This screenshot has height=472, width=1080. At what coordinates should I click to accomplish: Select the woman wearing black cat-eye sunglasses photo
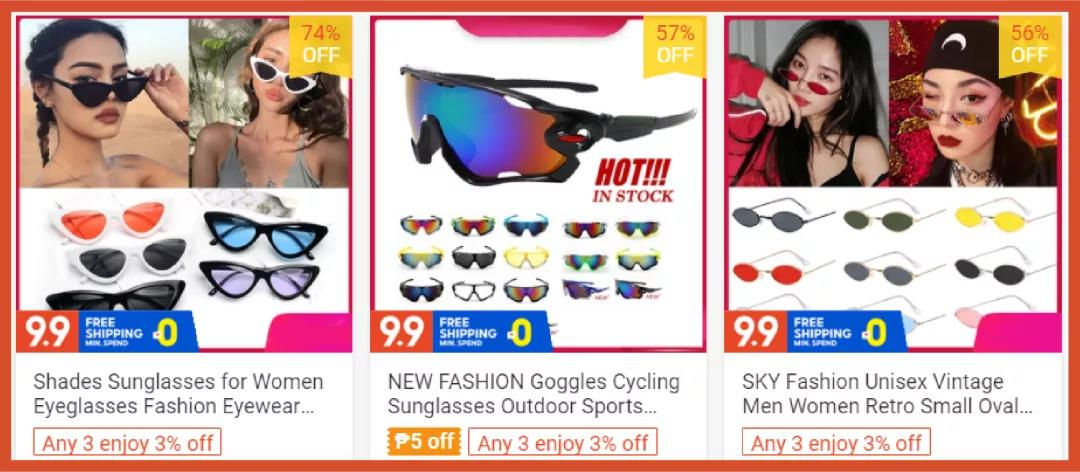tap(103, 103)
